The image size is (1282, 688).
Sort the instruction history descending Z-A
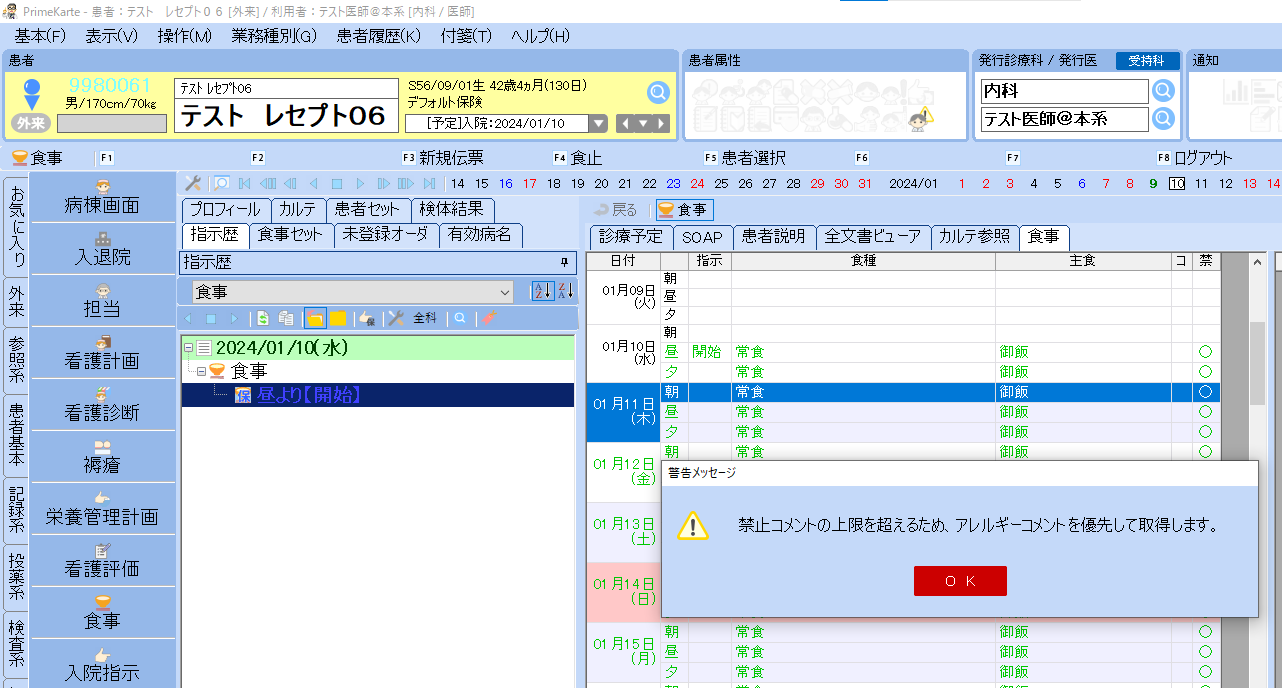tap(565, 291)
